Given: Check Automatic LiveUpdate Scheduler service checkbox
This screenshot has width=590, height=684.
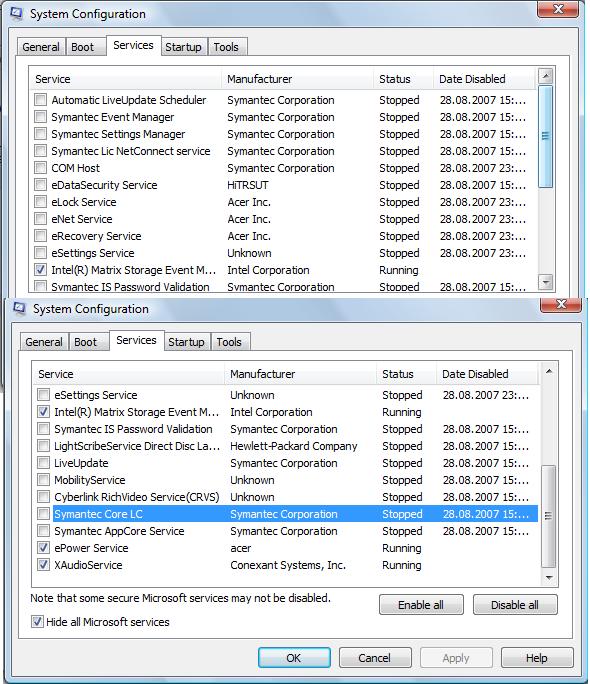Looking at the screenshot, I should (x=41, y=99).
